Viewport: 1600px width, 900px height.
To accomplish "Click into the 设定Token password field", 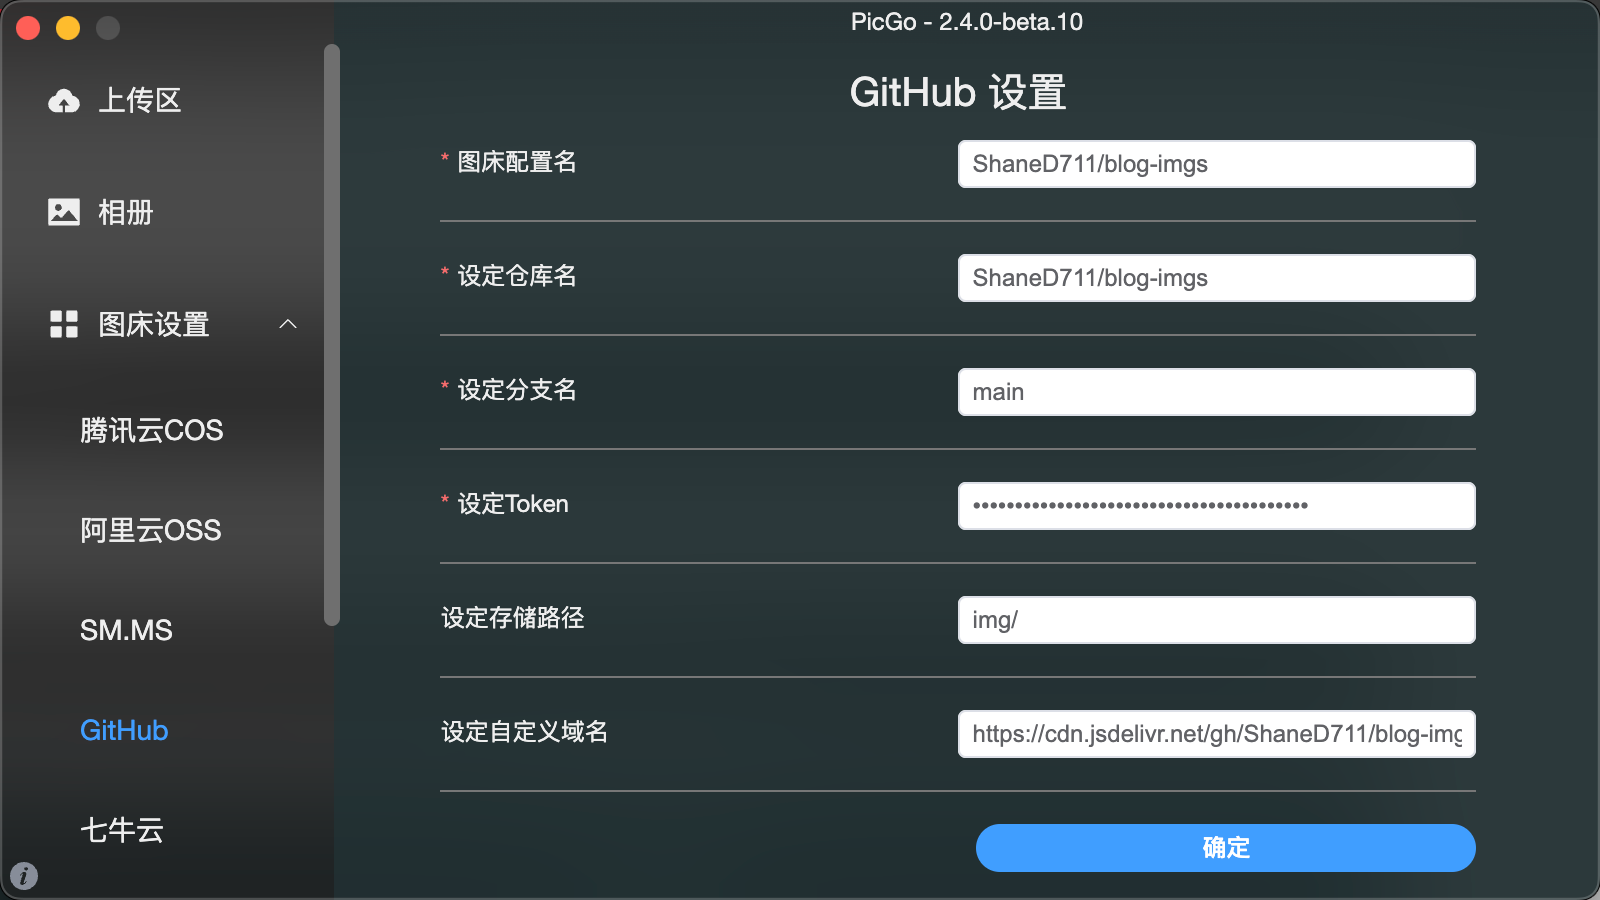I will coord(1217,506).
